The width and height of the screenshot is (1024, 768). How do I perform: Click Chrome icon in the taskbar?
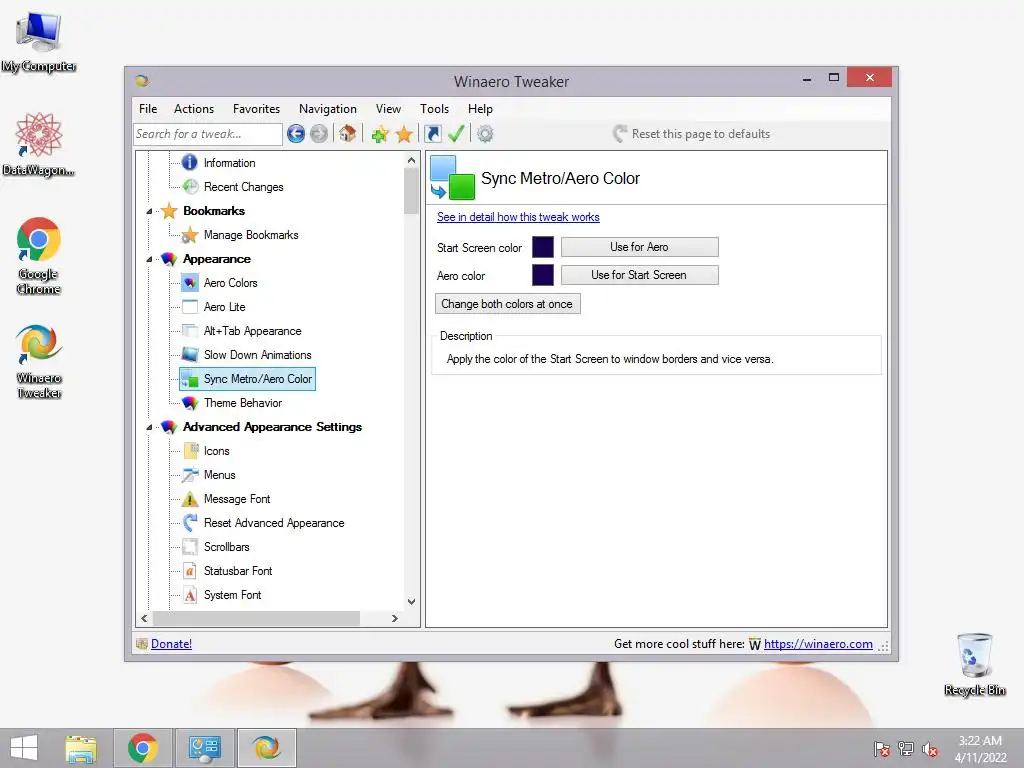(143, 748)
